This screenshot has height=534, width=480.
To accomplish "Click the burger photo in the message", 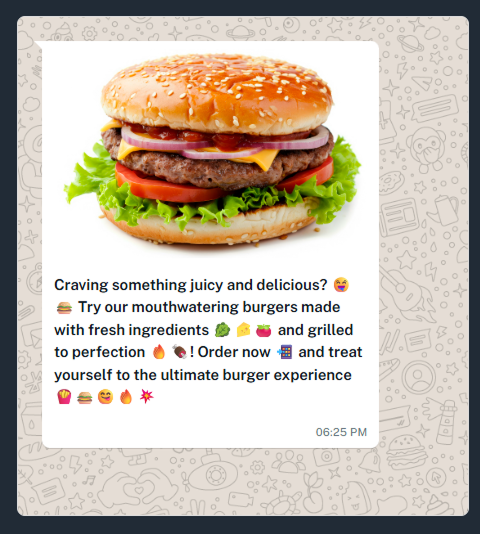I will [x=212, y=150].
